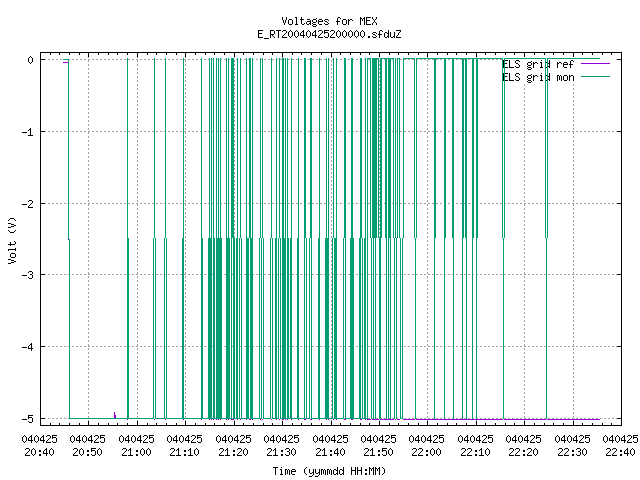Click the x-axis tick label '21:10'
640x480 pixels.
(x=184, y=452)
